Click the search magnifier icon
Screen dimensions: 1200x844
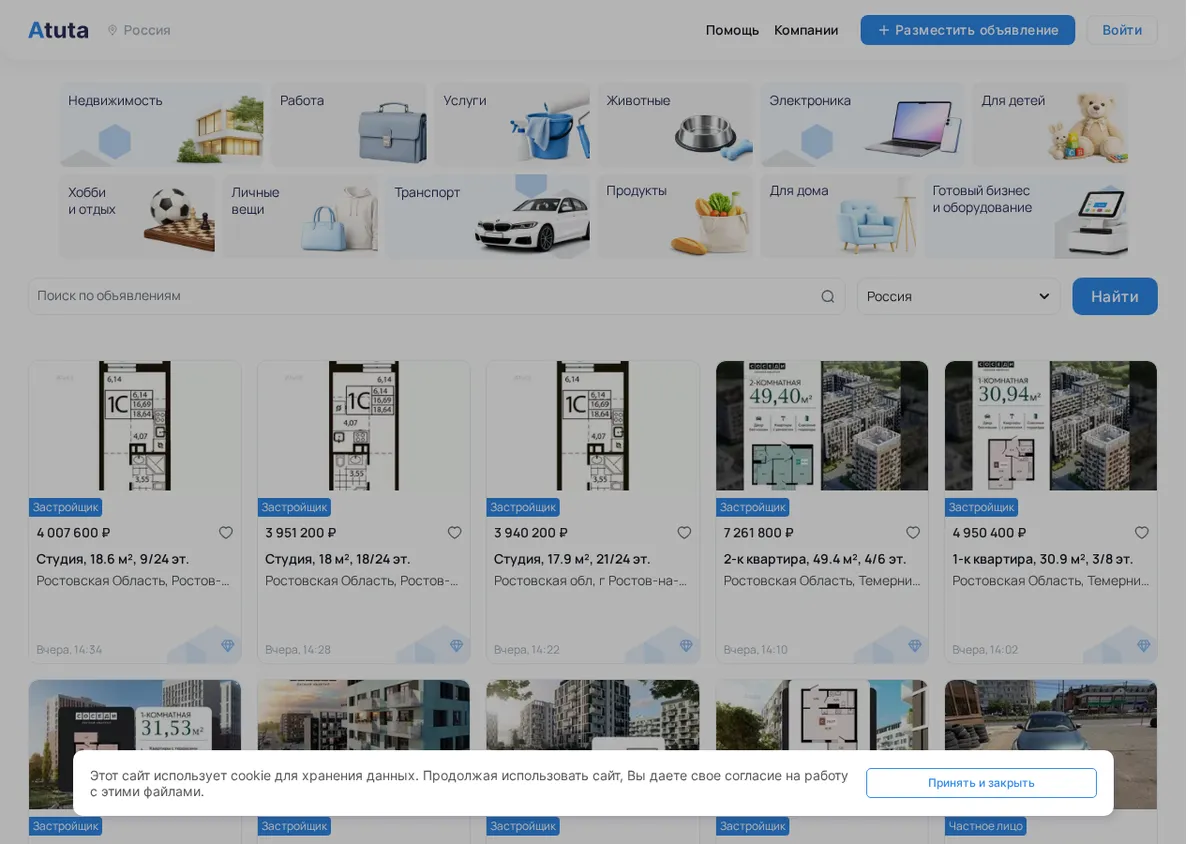pos(827,296)
